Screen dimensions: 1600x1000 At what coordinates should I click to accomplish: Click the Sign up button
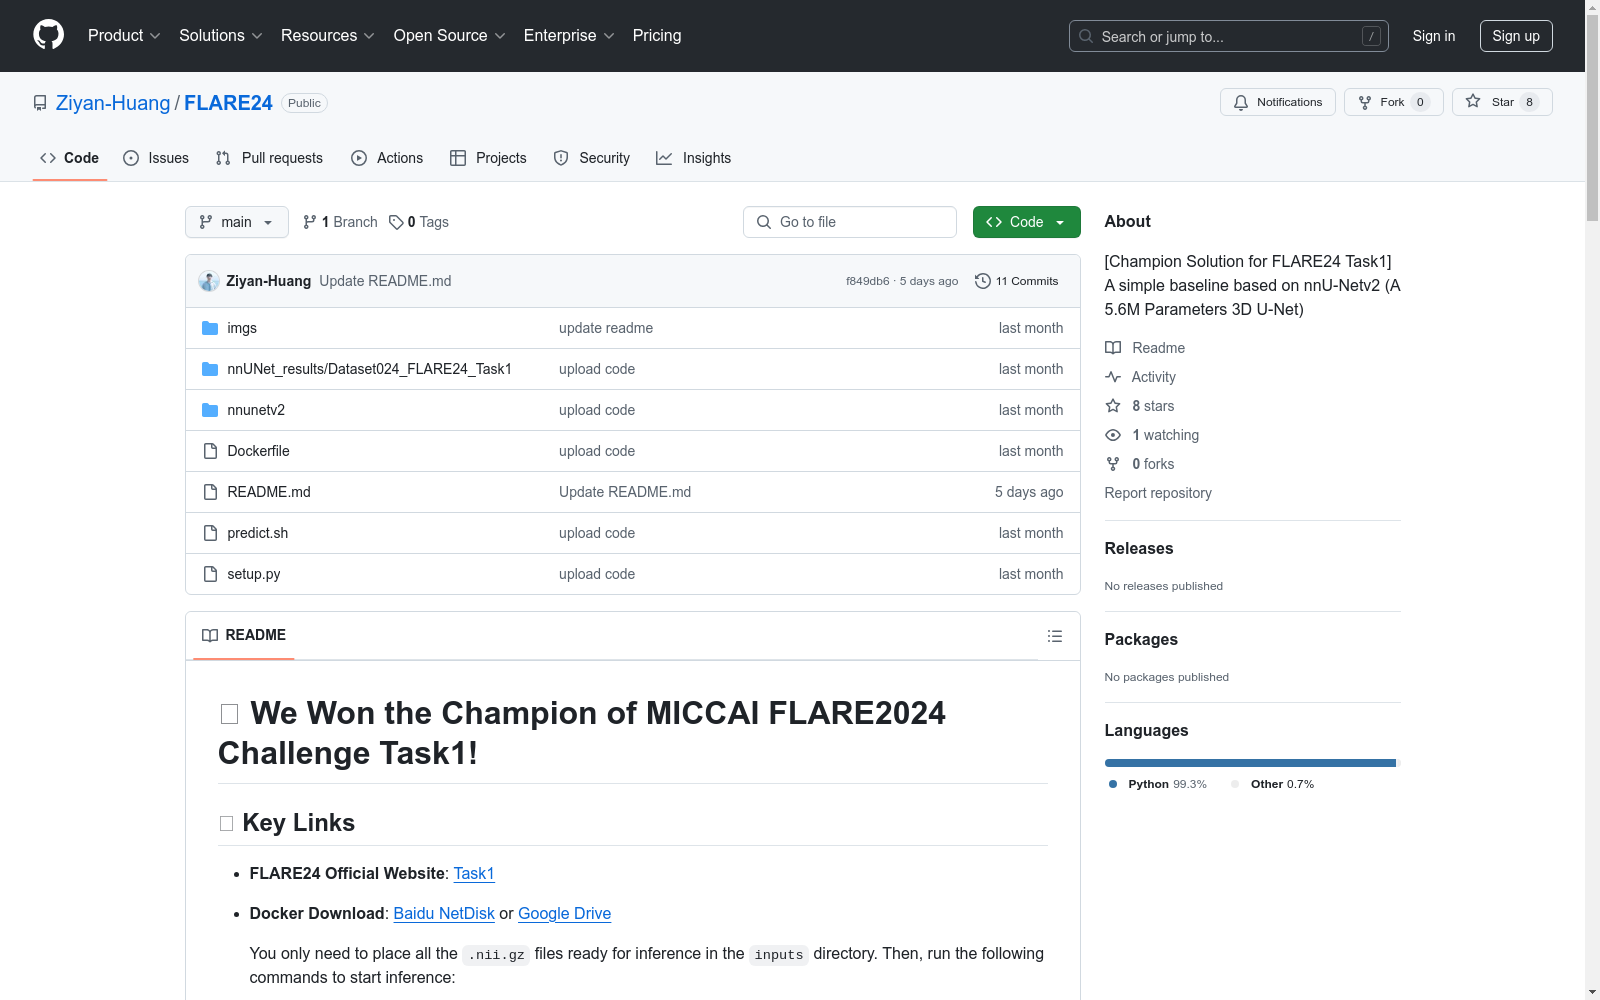point(1516,36)
